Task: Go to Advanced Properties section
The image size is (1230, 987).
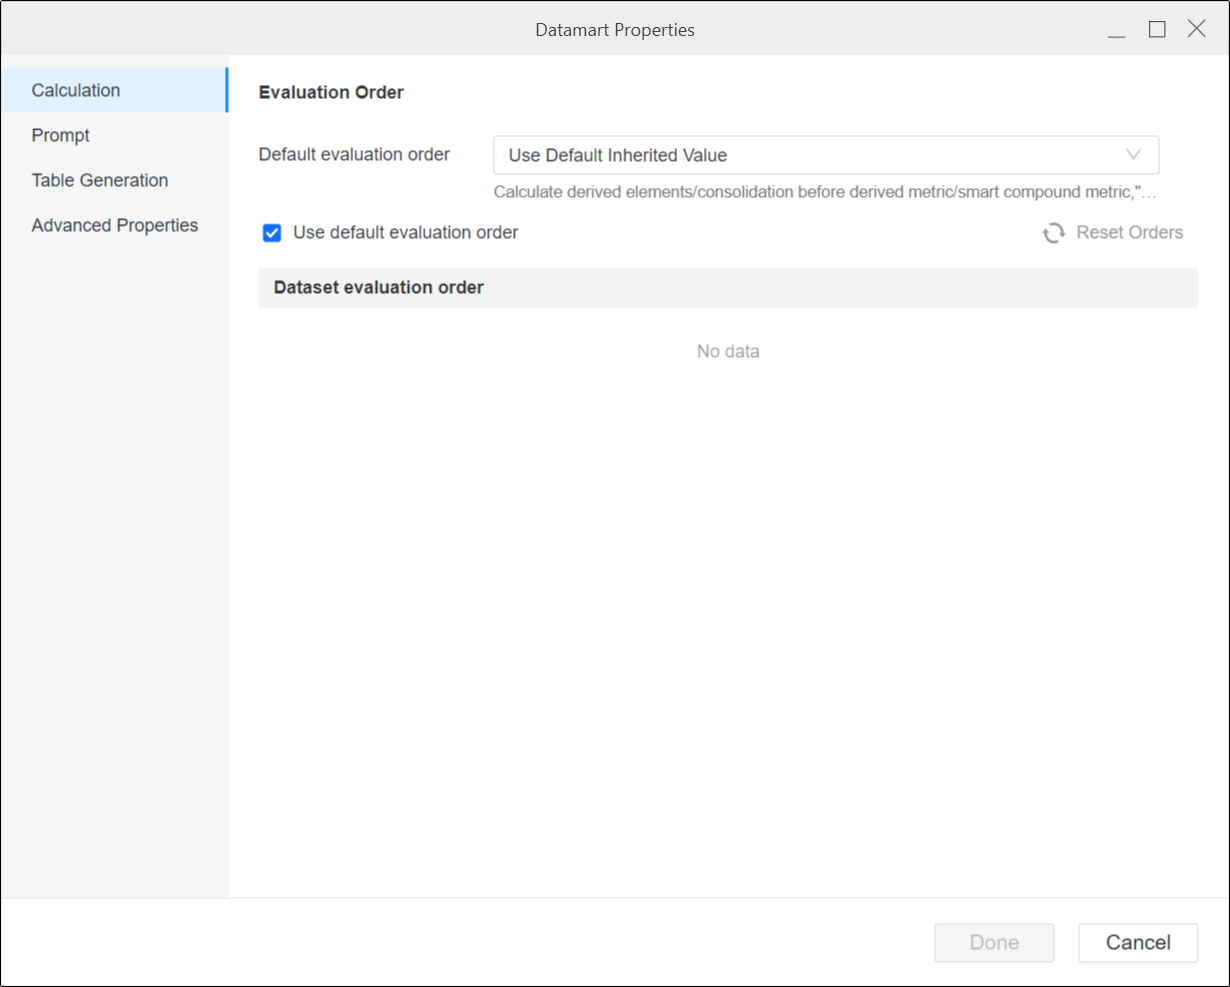Action: click(115, 225)
